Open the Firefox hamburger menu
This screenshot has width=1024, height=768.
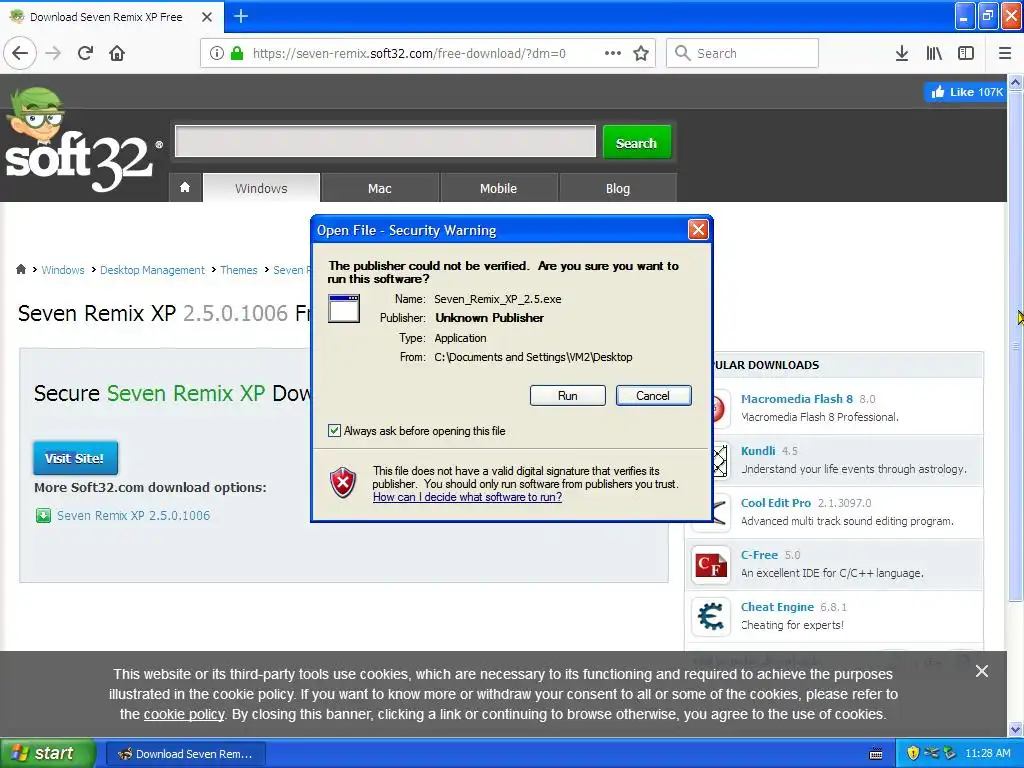pos(1004,53)
